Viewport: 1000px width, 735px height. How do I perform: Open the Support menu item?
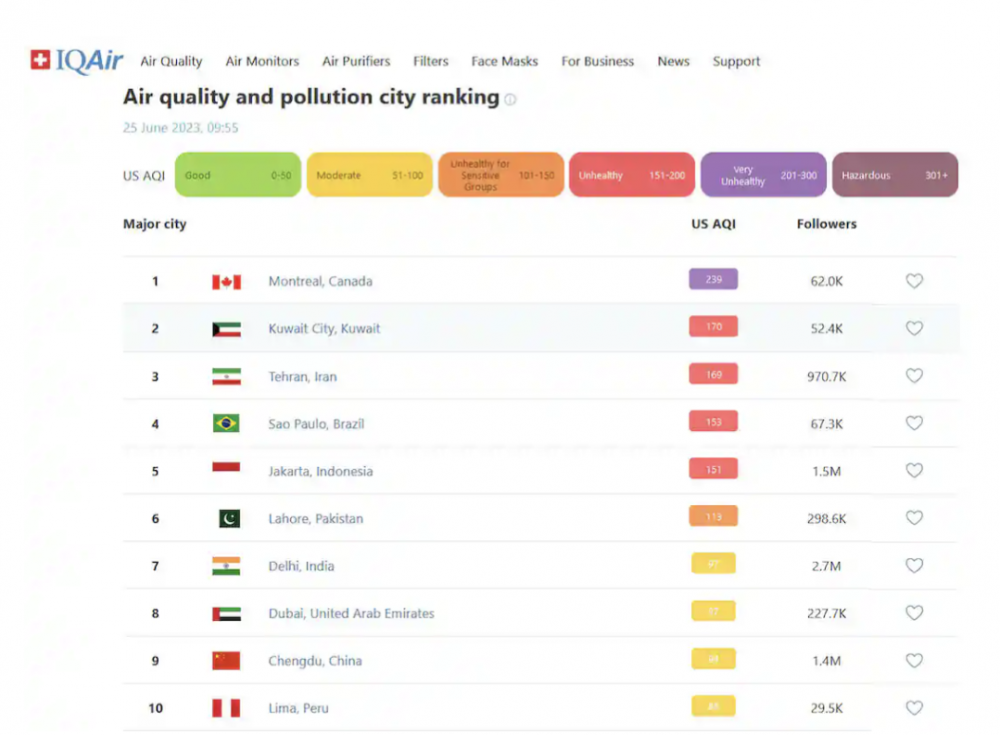[736, 61]
